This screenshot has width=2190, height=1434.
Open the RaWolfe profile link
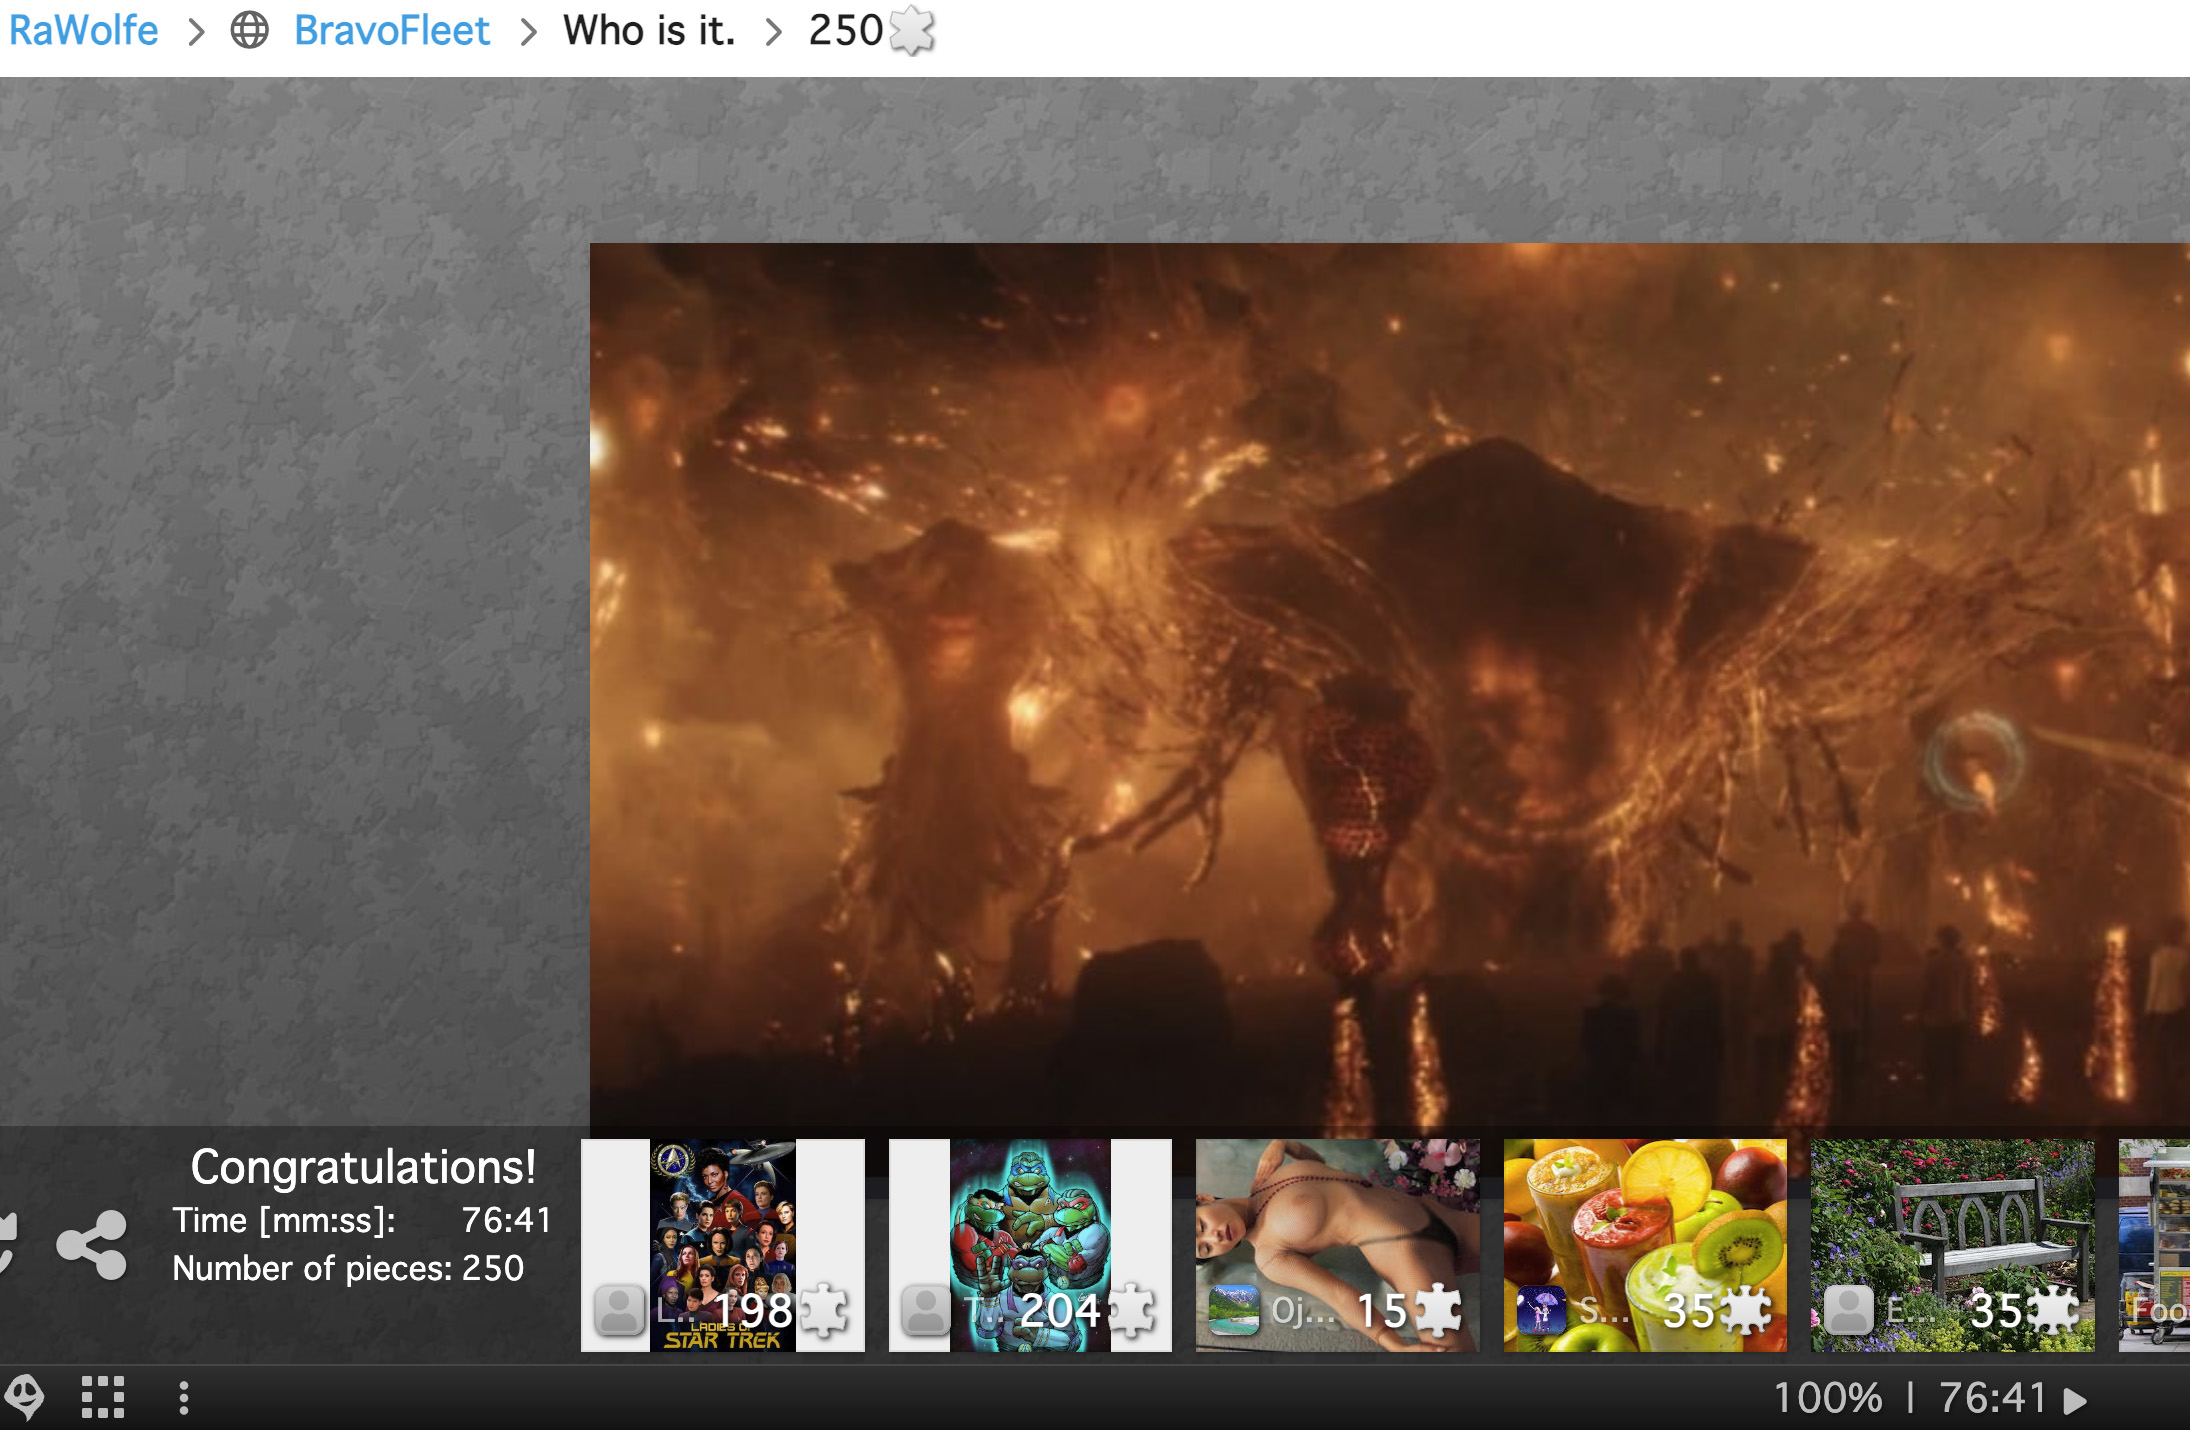click(84, 31)
